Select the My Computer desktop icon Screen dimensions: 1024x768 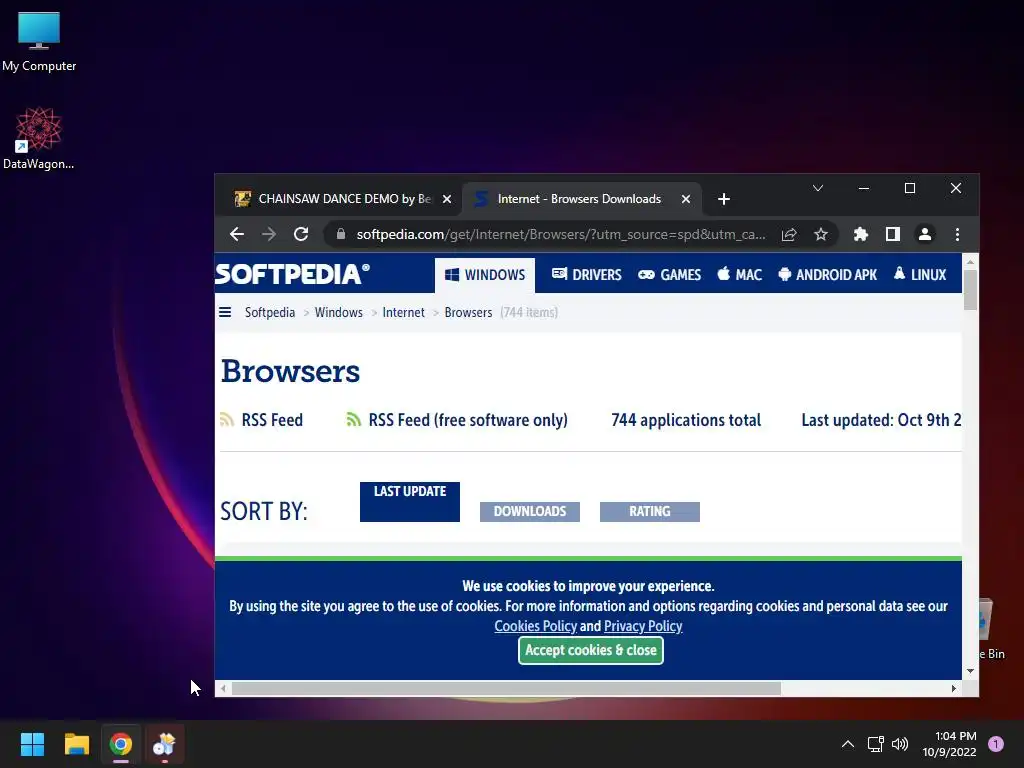click(39, 42)
